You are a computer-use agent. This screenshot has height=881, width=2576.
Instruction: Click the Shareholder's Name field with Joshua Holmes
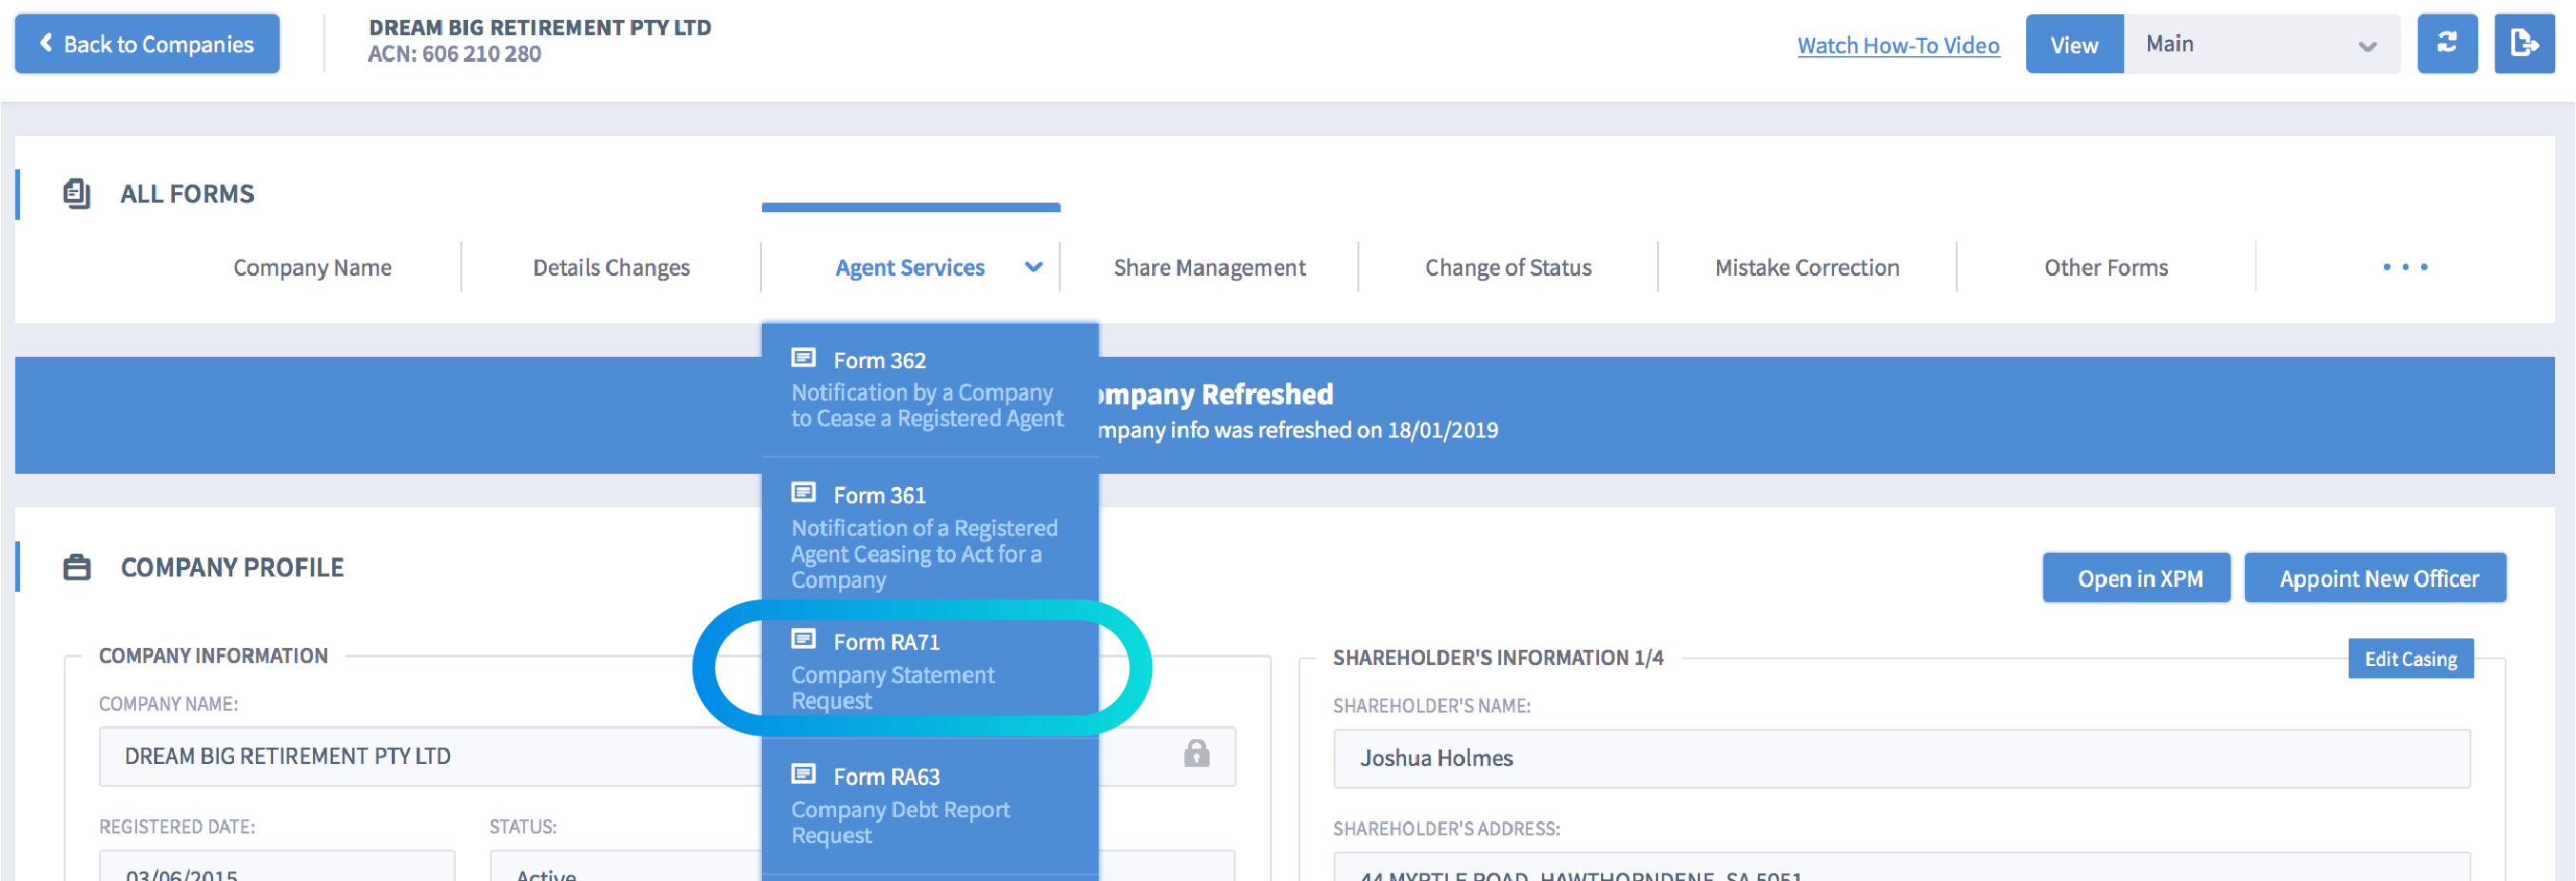(x=1900, y=758)
